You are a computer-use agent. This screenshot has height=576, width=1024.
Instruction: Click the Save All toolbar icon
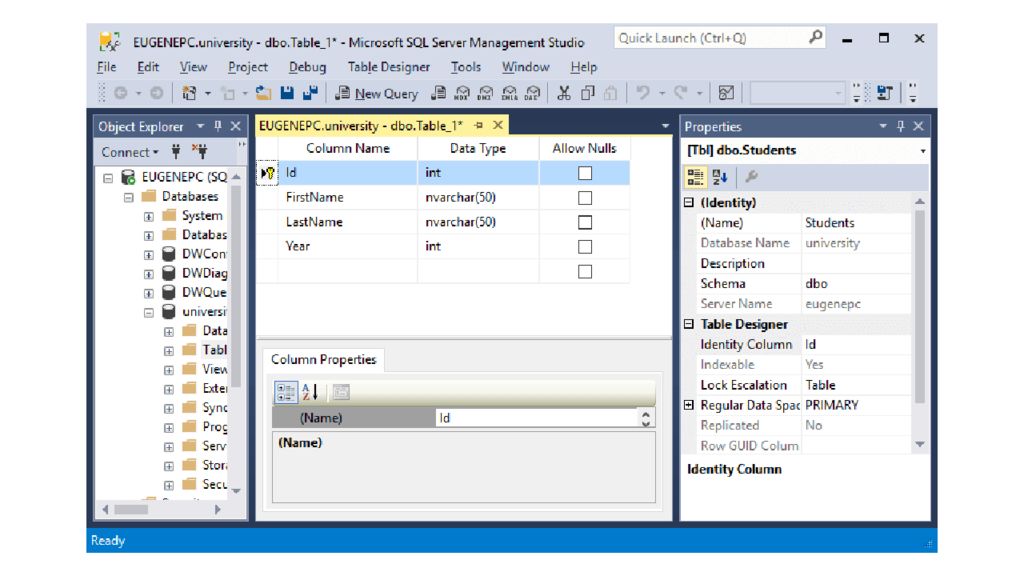310,93
